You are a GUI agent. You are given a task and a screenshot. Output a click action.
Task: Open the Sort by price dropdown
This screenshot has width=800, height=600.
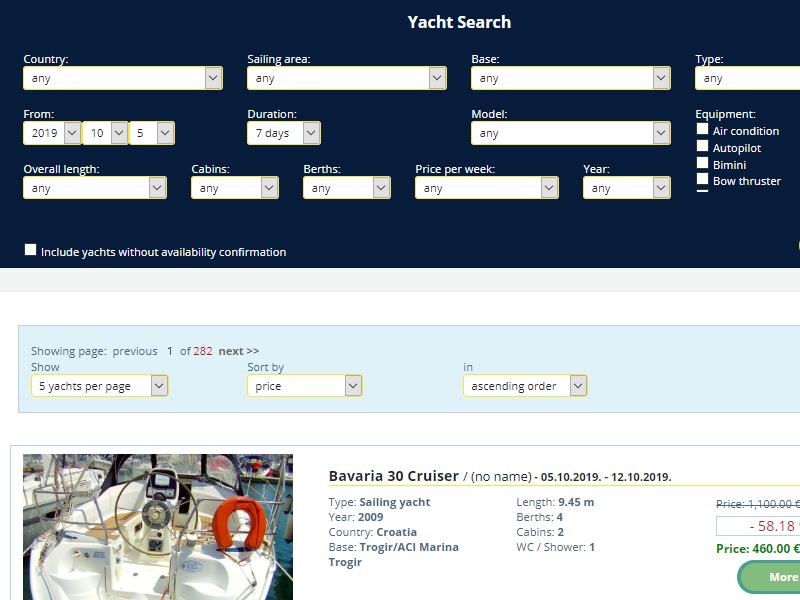coord(305,386)
